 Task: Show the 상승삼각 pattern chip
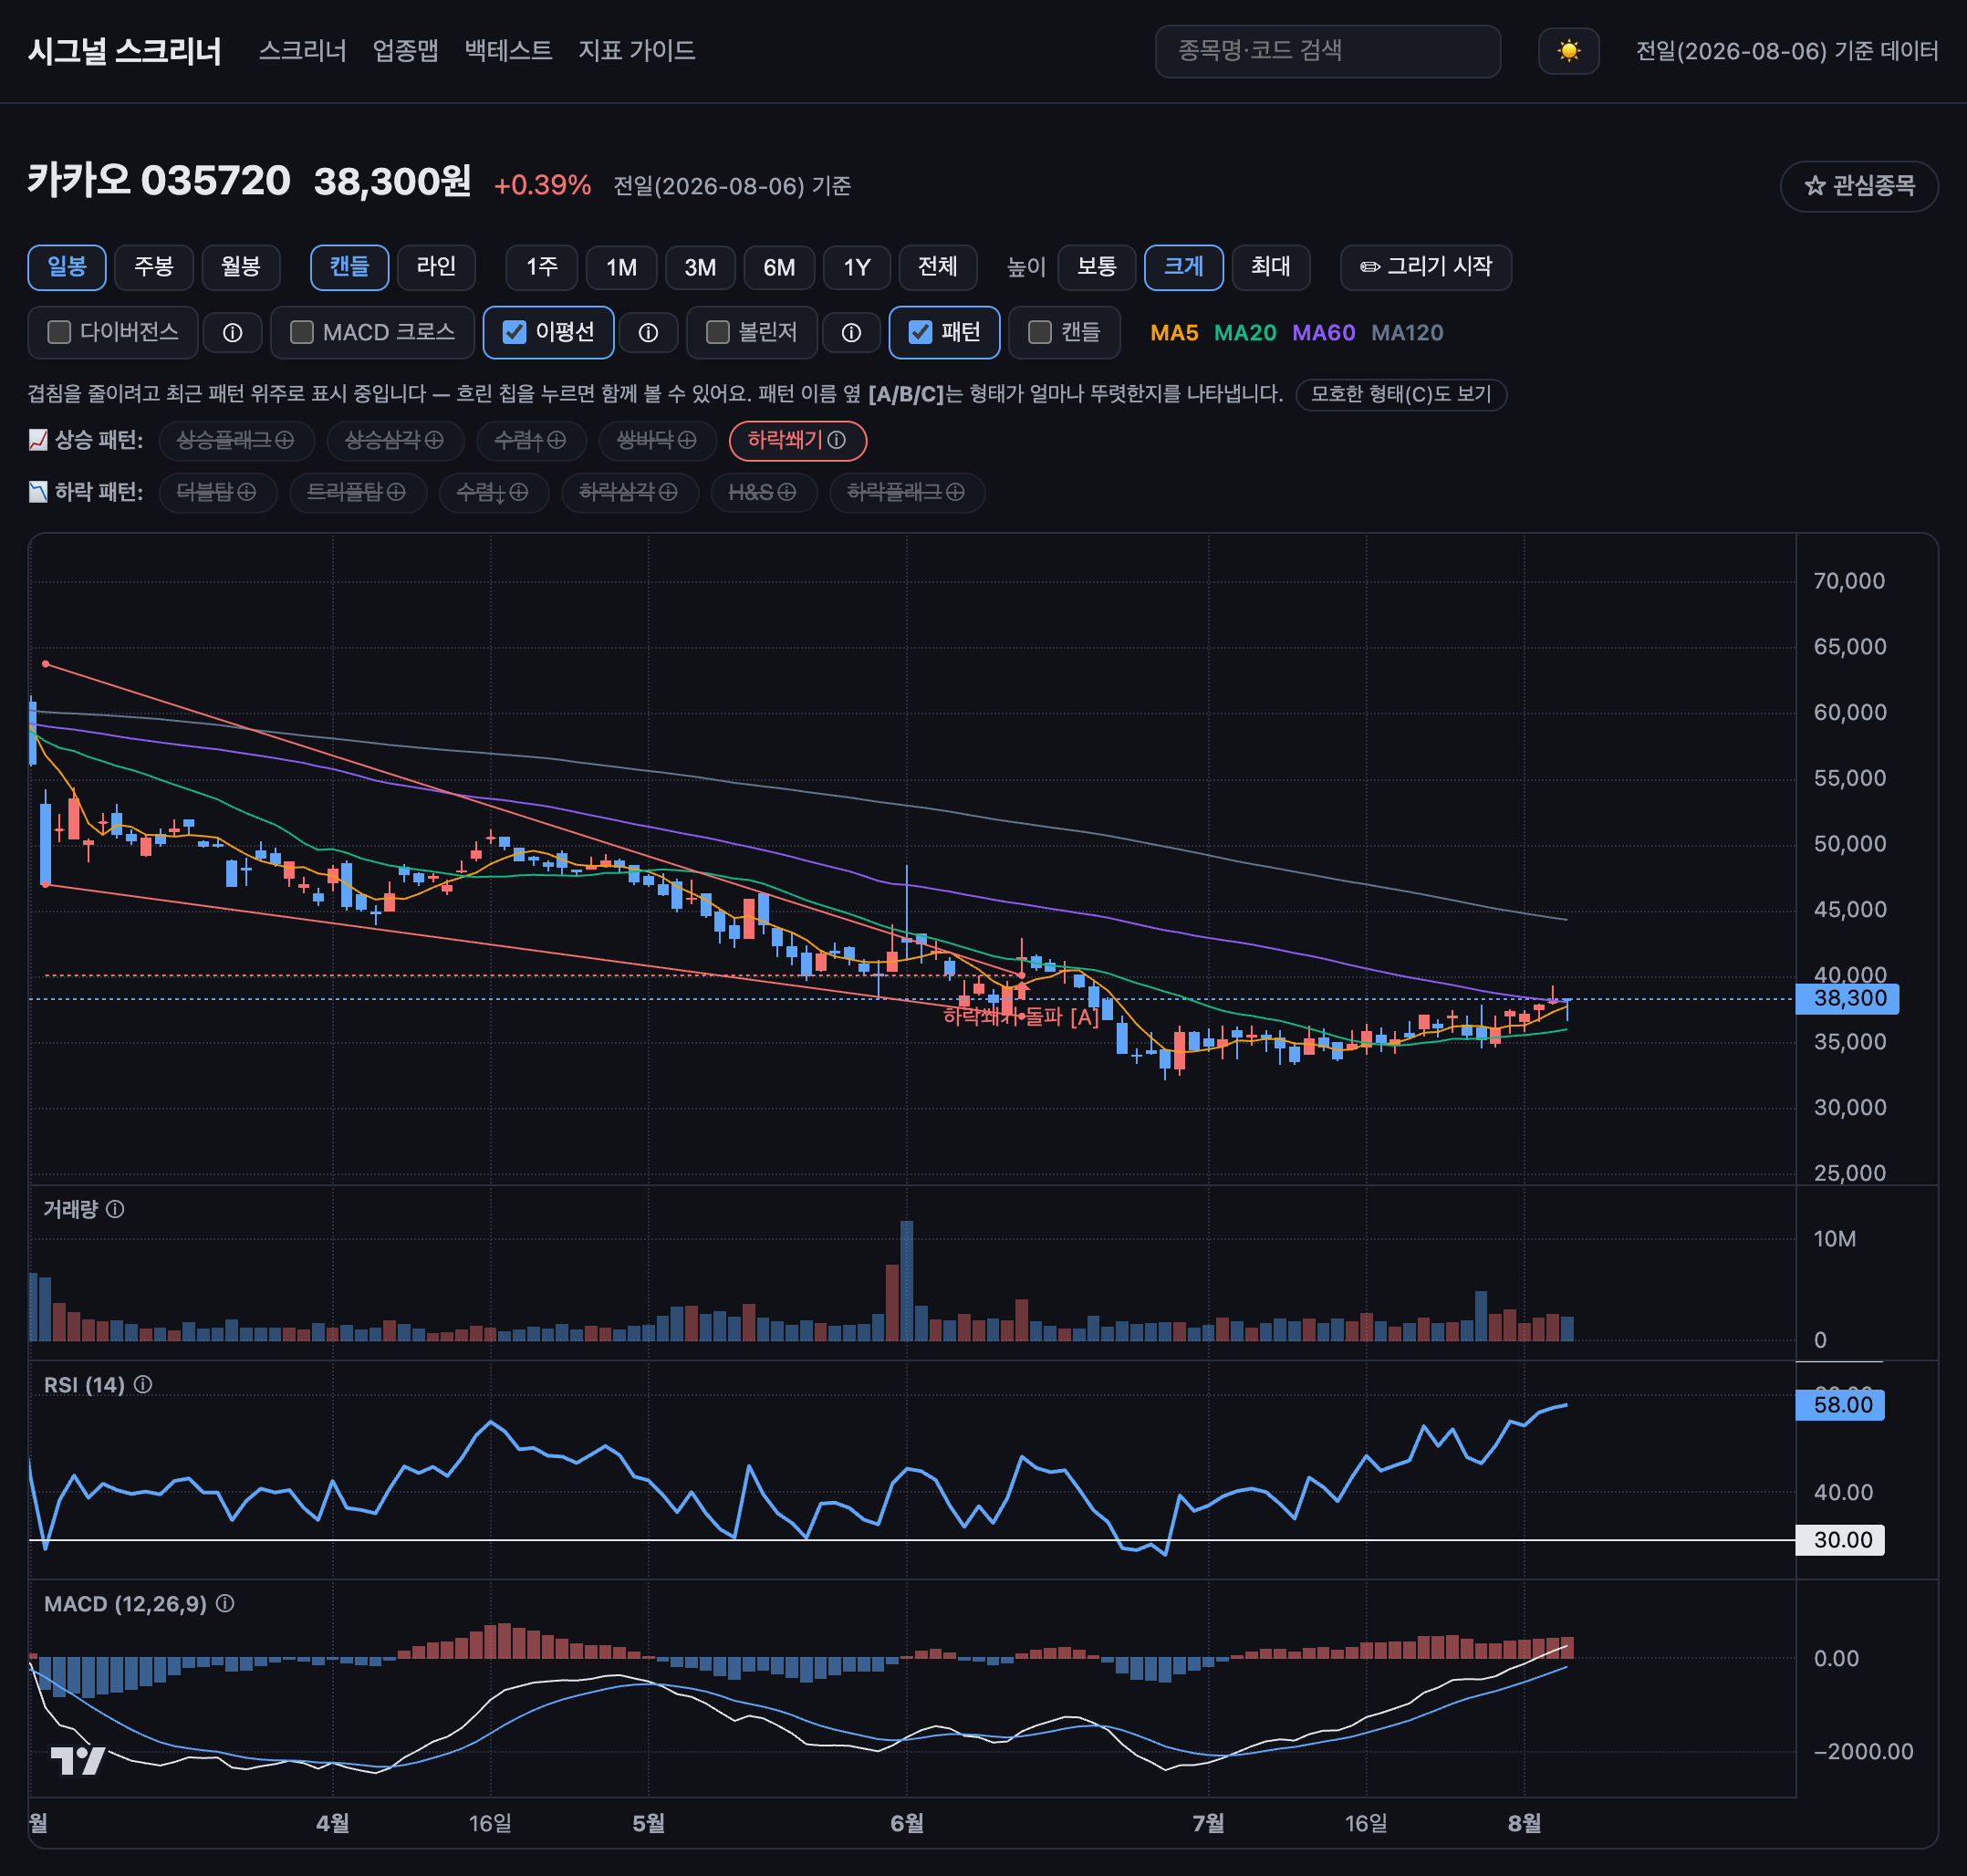pyautogui.click(x=394, y=440)
